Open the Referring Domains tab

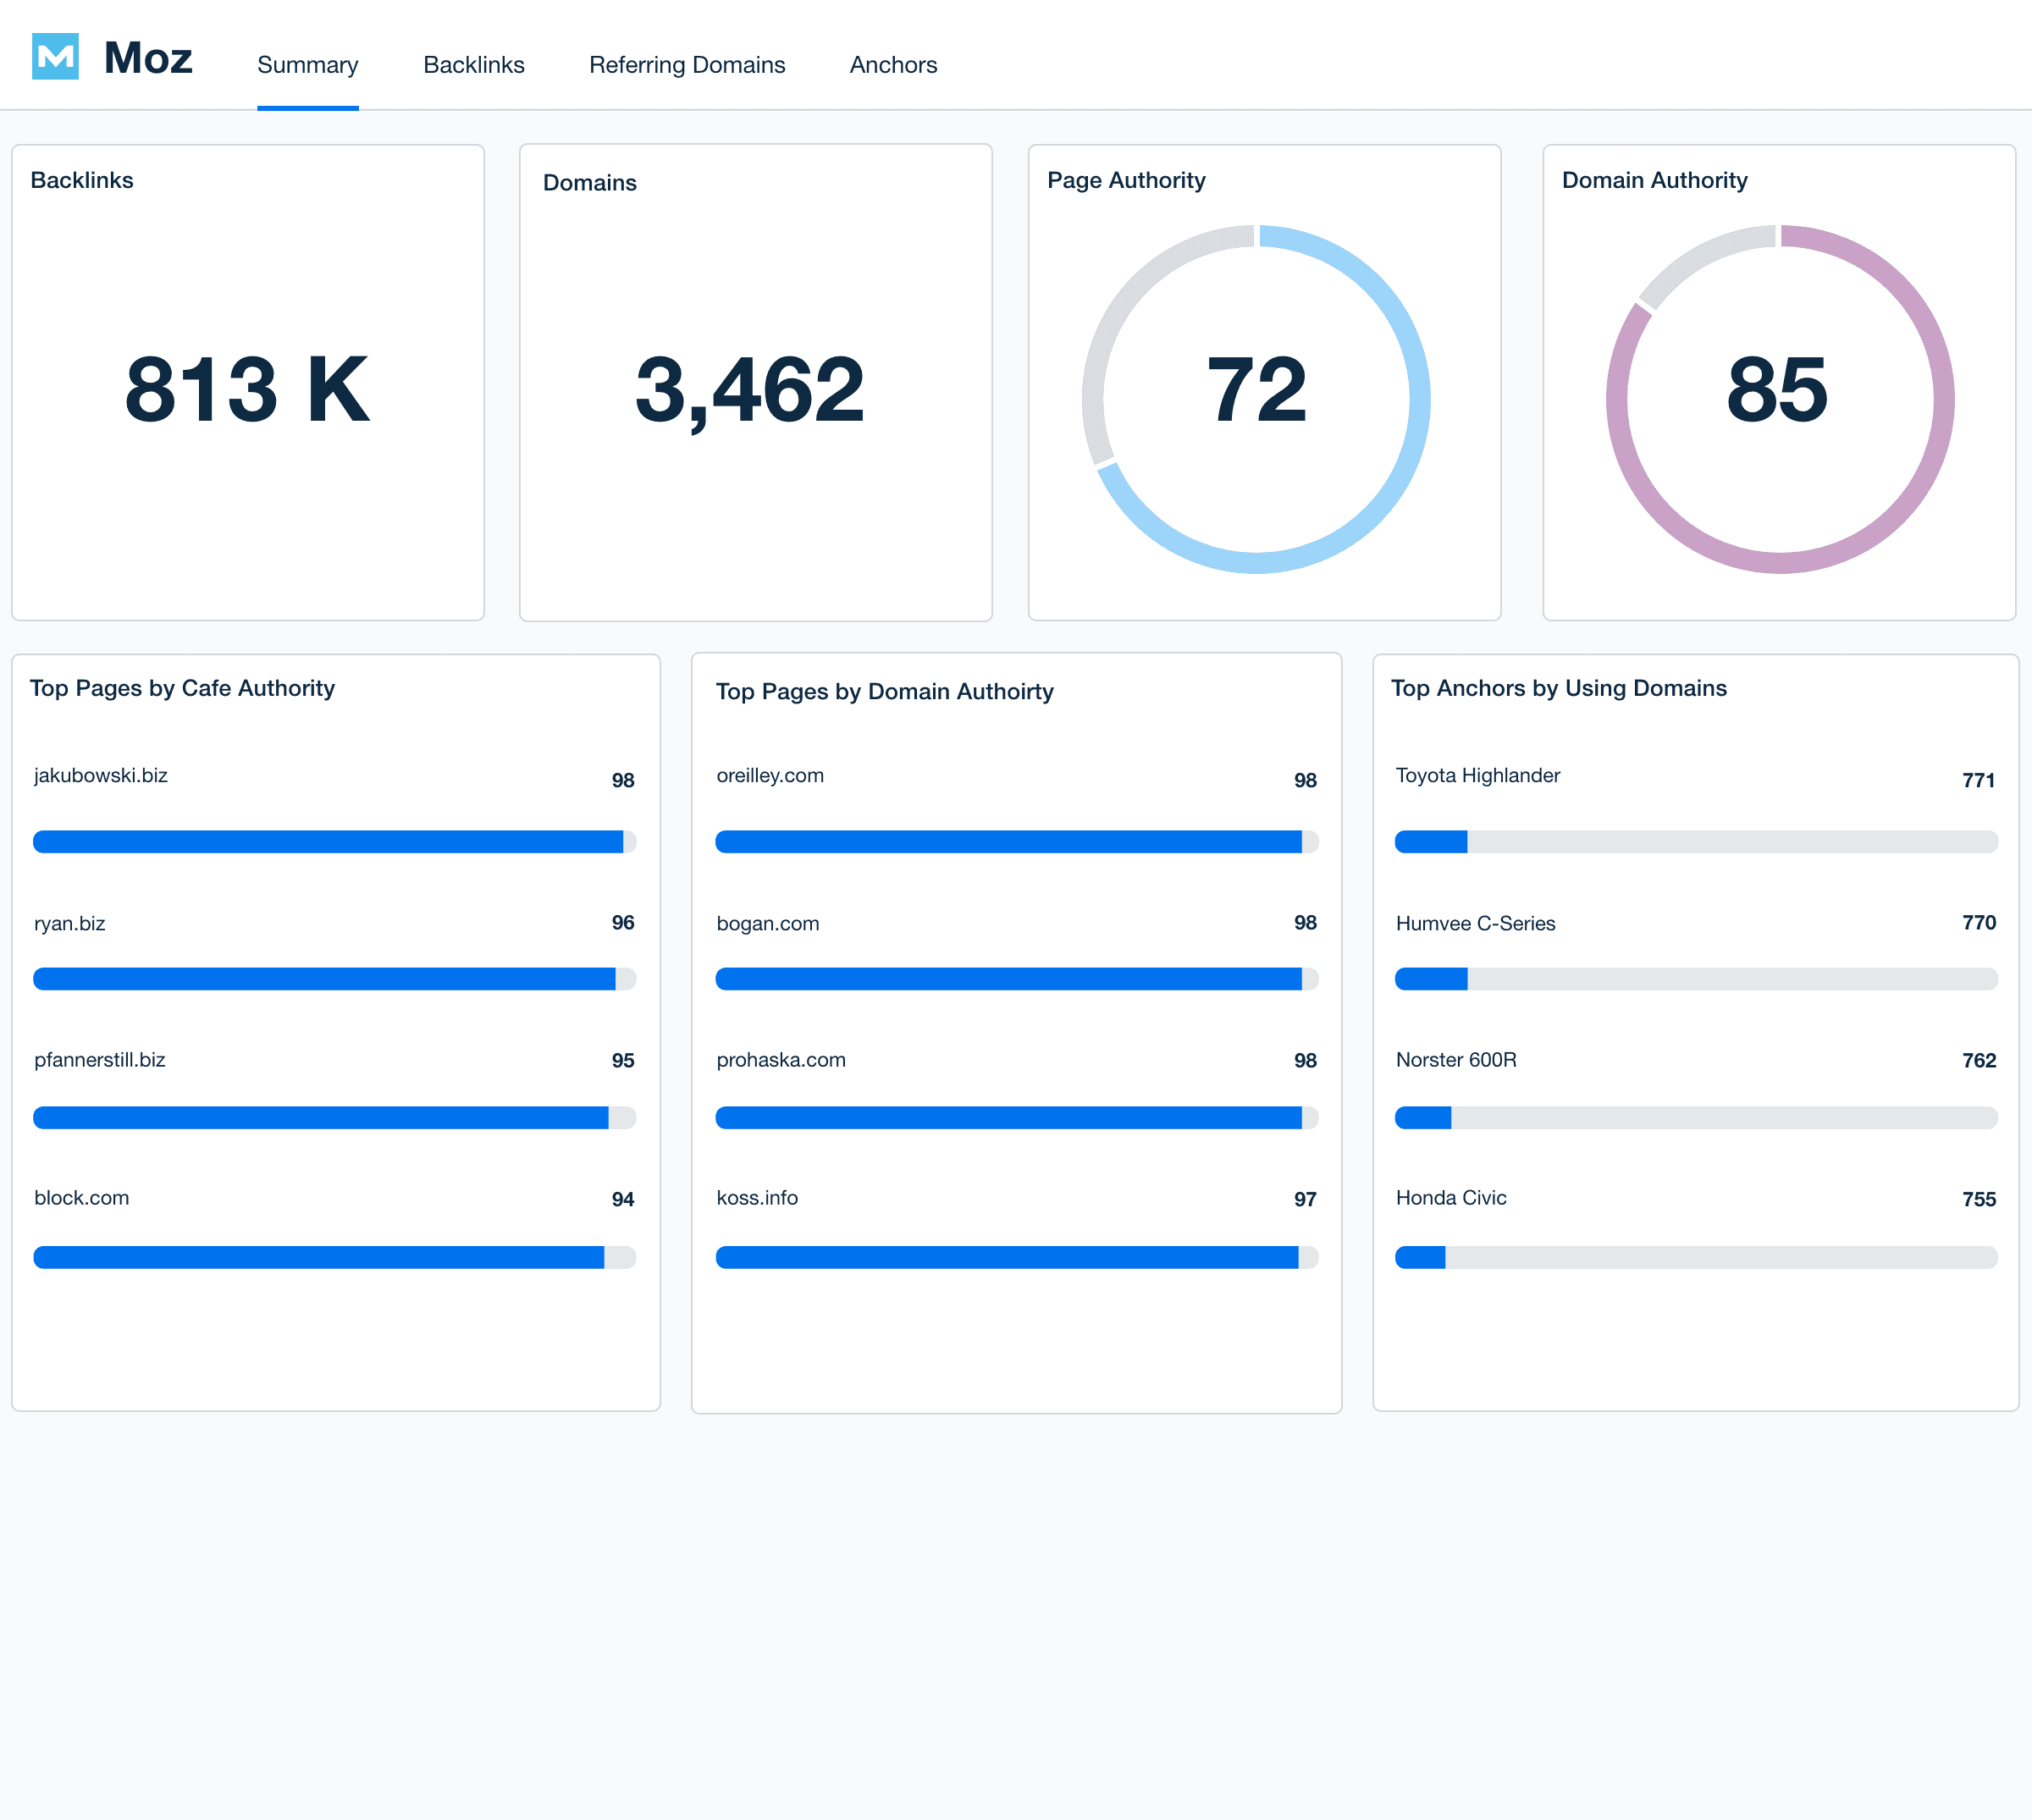(688, 64)
